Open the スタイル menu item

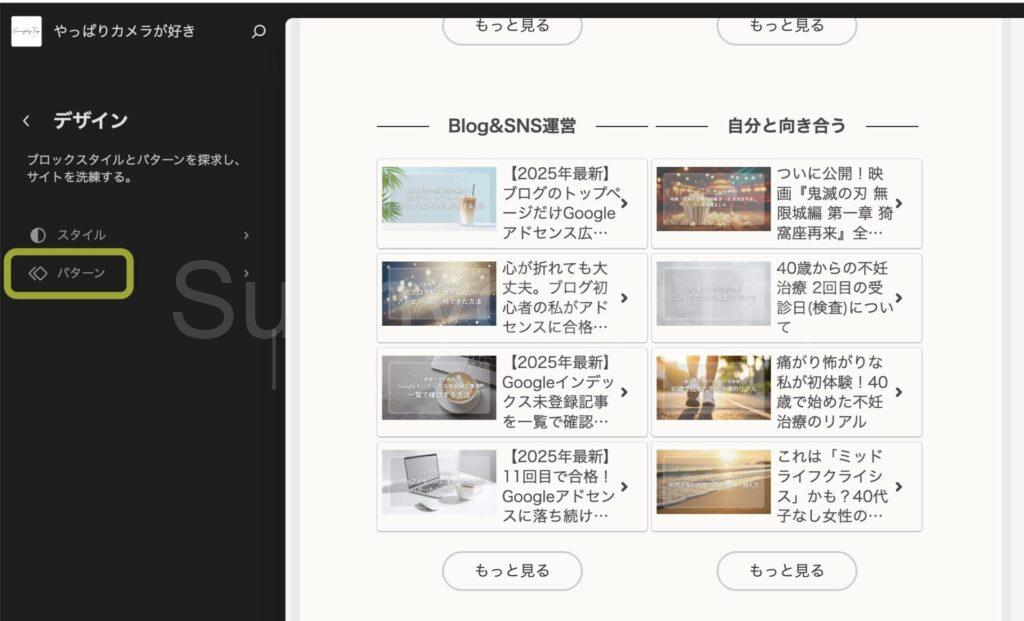[x=81, y=235]
